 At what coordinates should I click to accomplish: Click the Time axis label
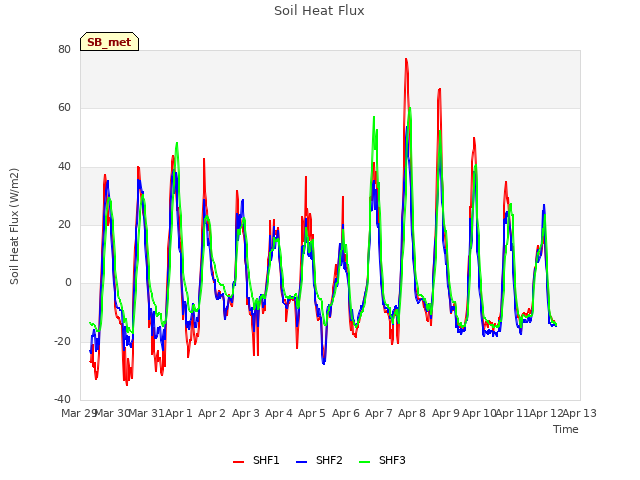pyautogui.click(x=566, y=429)
